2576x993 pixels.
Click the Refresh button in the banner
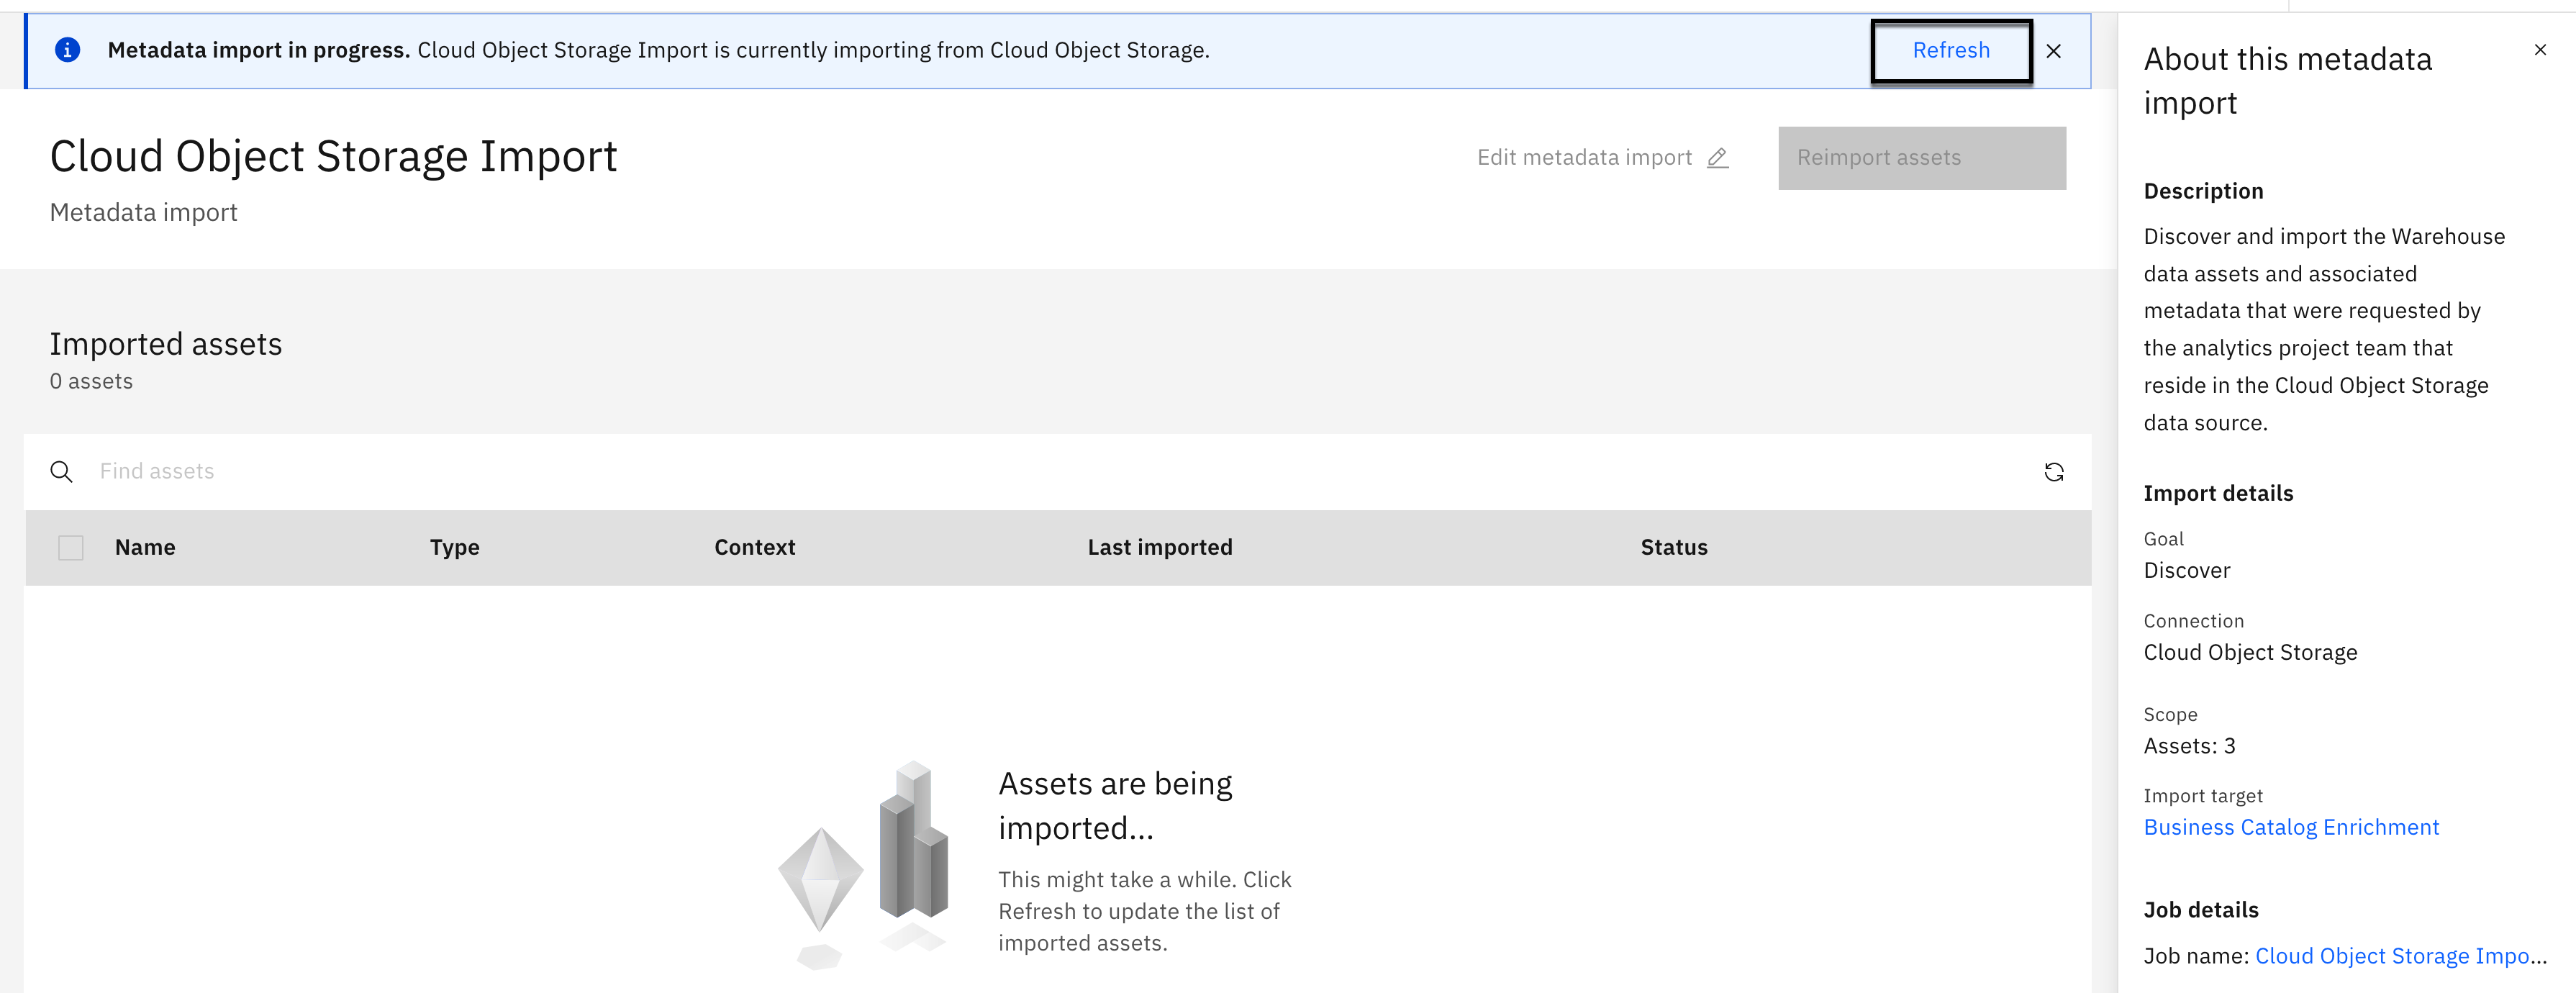pyautogui.click(x=1950, y=51)
